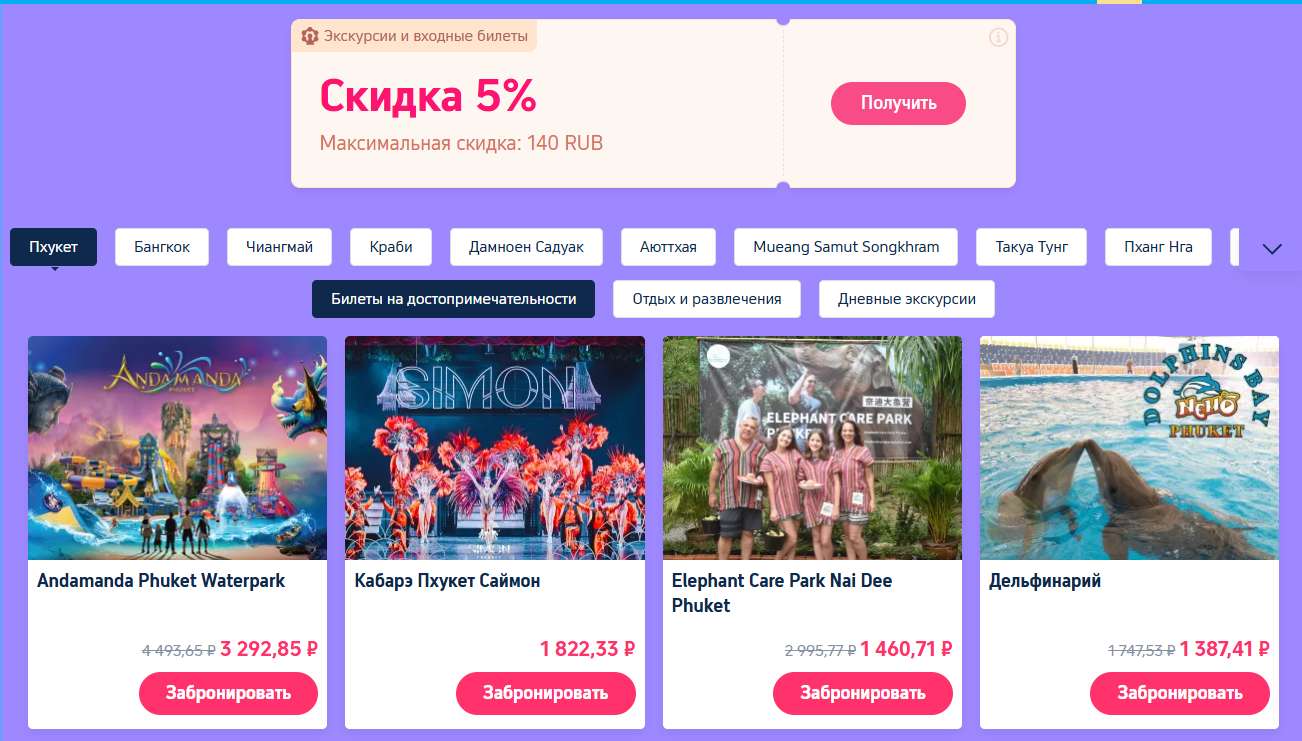Image resolution: width=1302 pixels, height=741 pixels.
Task: Select the Краби city filter
Action: coord(391,247)
